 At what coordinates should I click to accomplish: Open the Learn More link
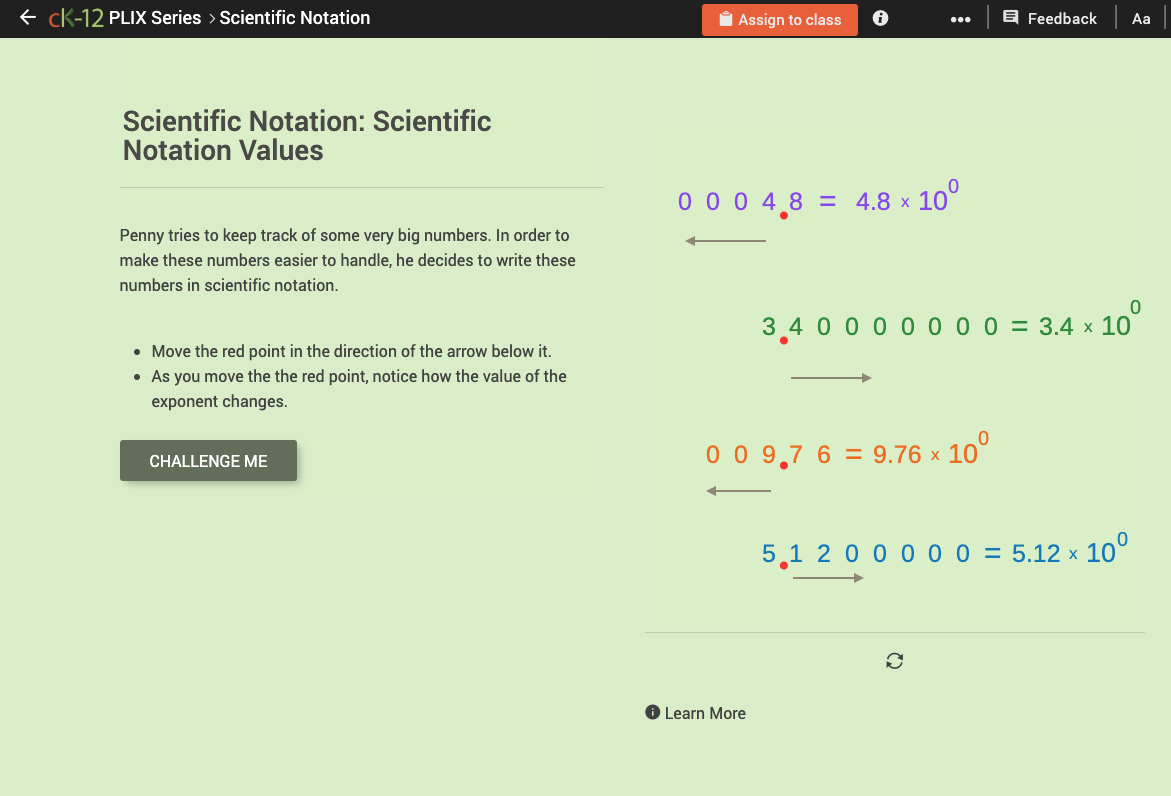click(x=705, y=712)
